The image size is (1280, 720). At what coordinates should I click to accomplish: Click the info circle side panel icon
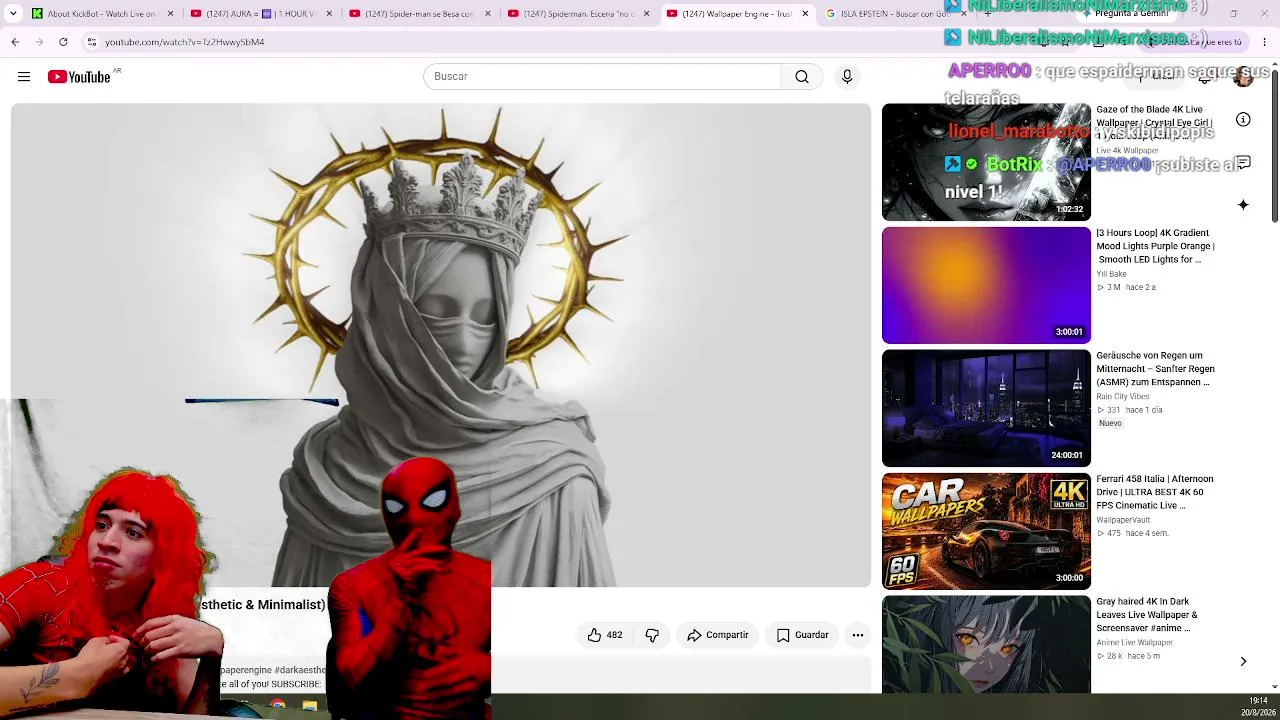(x=1243, y=120)
